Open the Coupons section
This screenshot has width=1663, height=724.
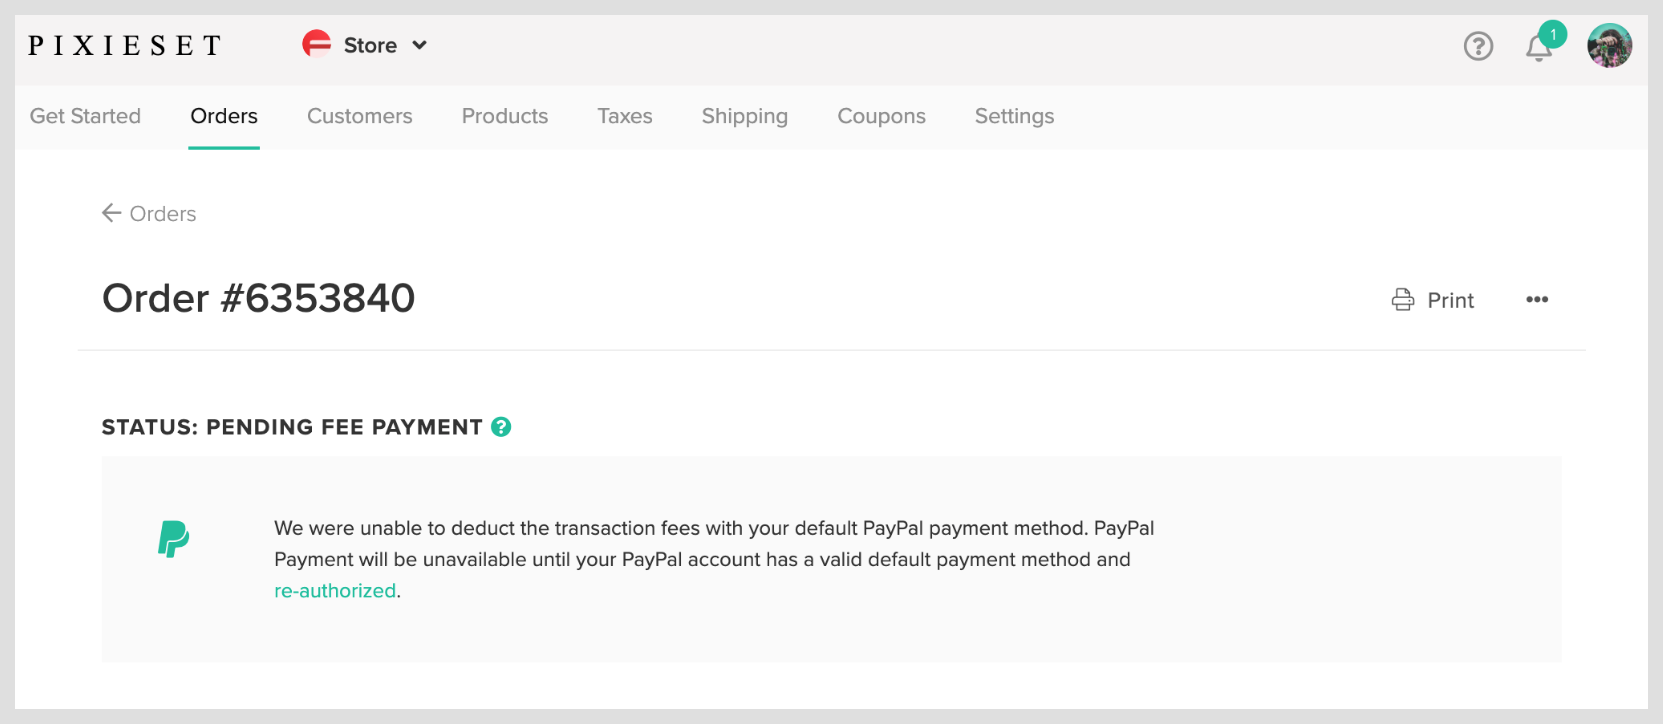click(880, 116)
